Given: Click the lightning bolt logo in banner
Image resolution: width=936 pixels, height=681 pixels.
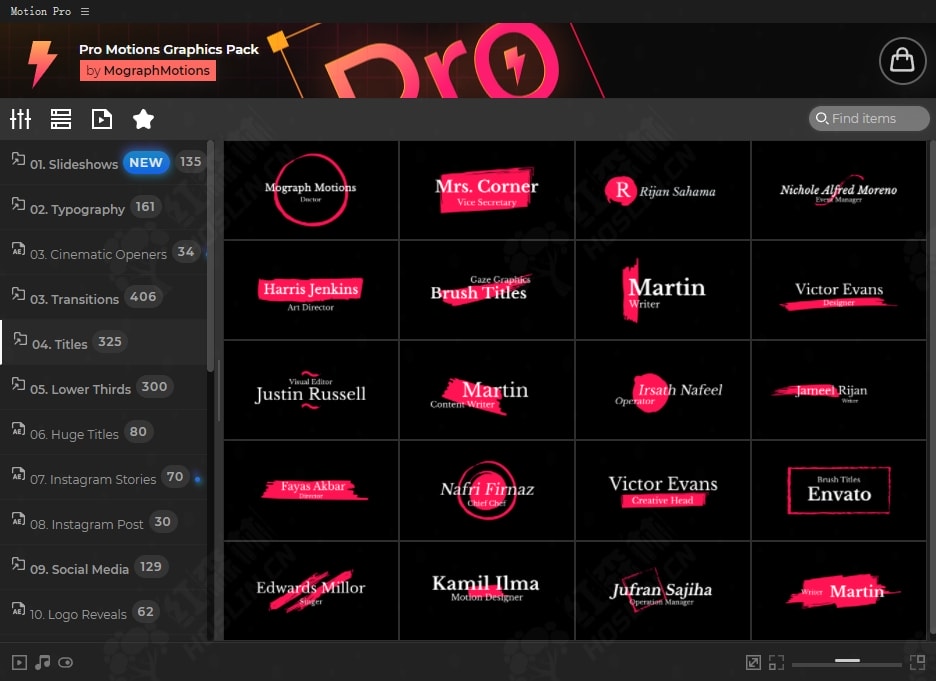Looking at the screenshot, I should click(x=43, y=63).
